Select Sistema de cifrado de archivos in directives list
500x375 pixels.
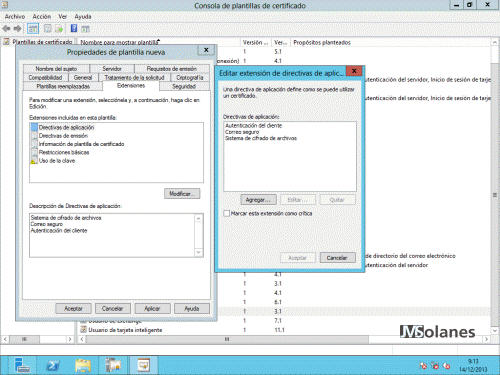coord(261,138)
